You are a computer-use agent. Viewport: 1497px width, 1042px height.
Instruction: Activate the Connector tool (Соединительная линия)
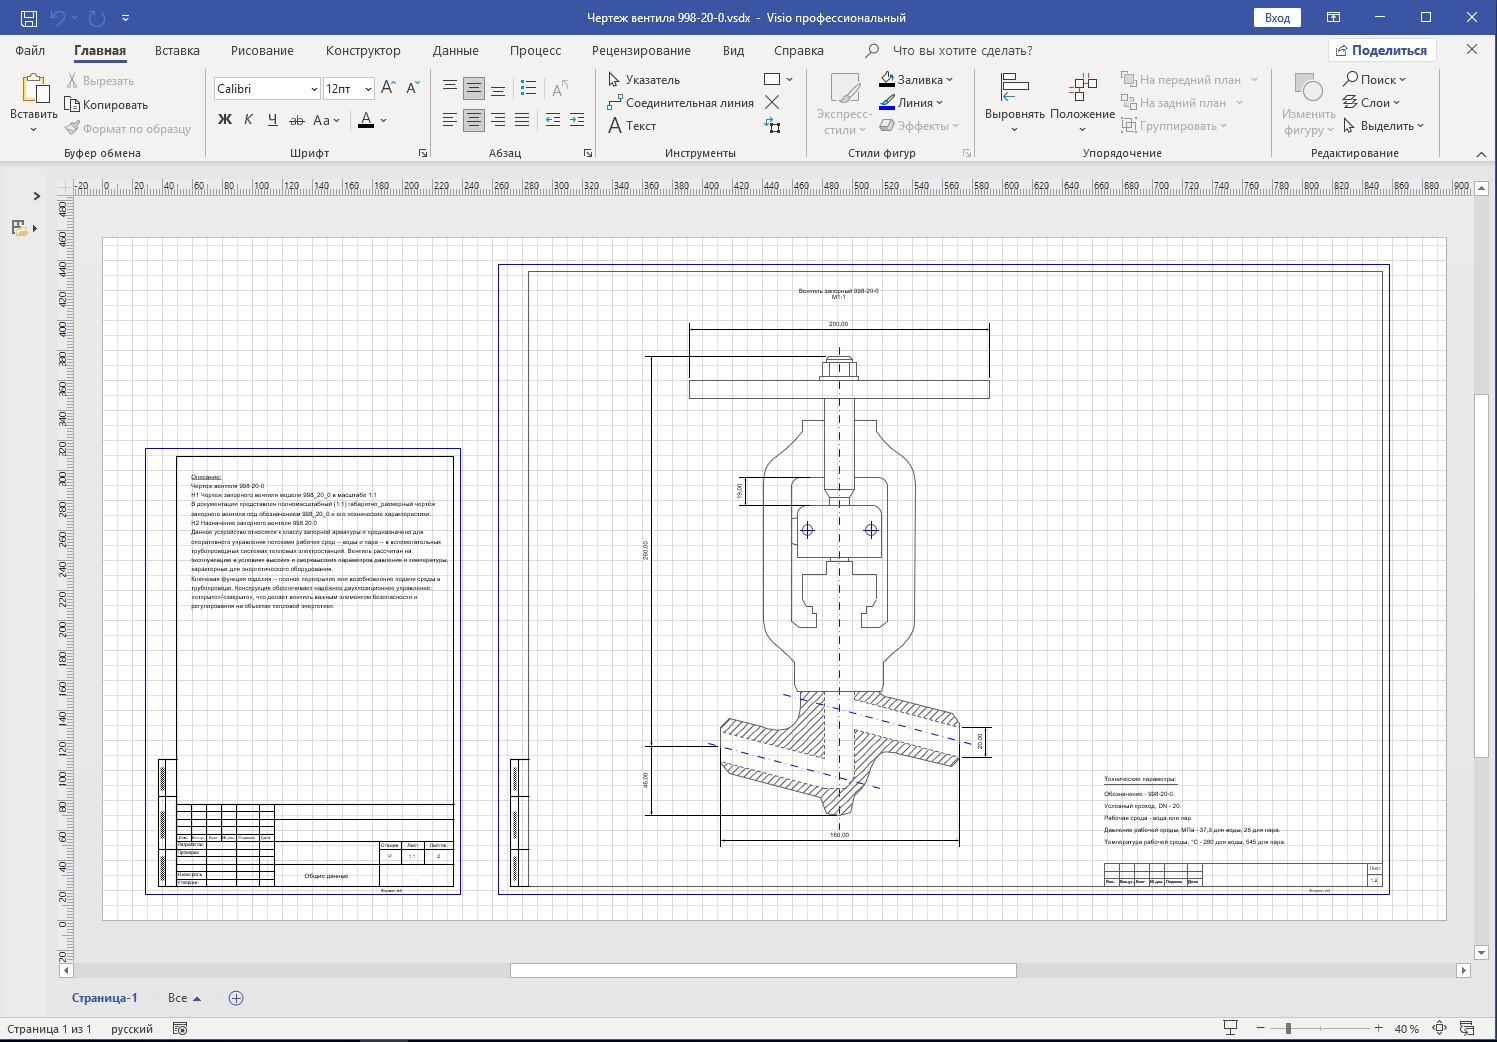pyautogui.click(x=680, y=103)
